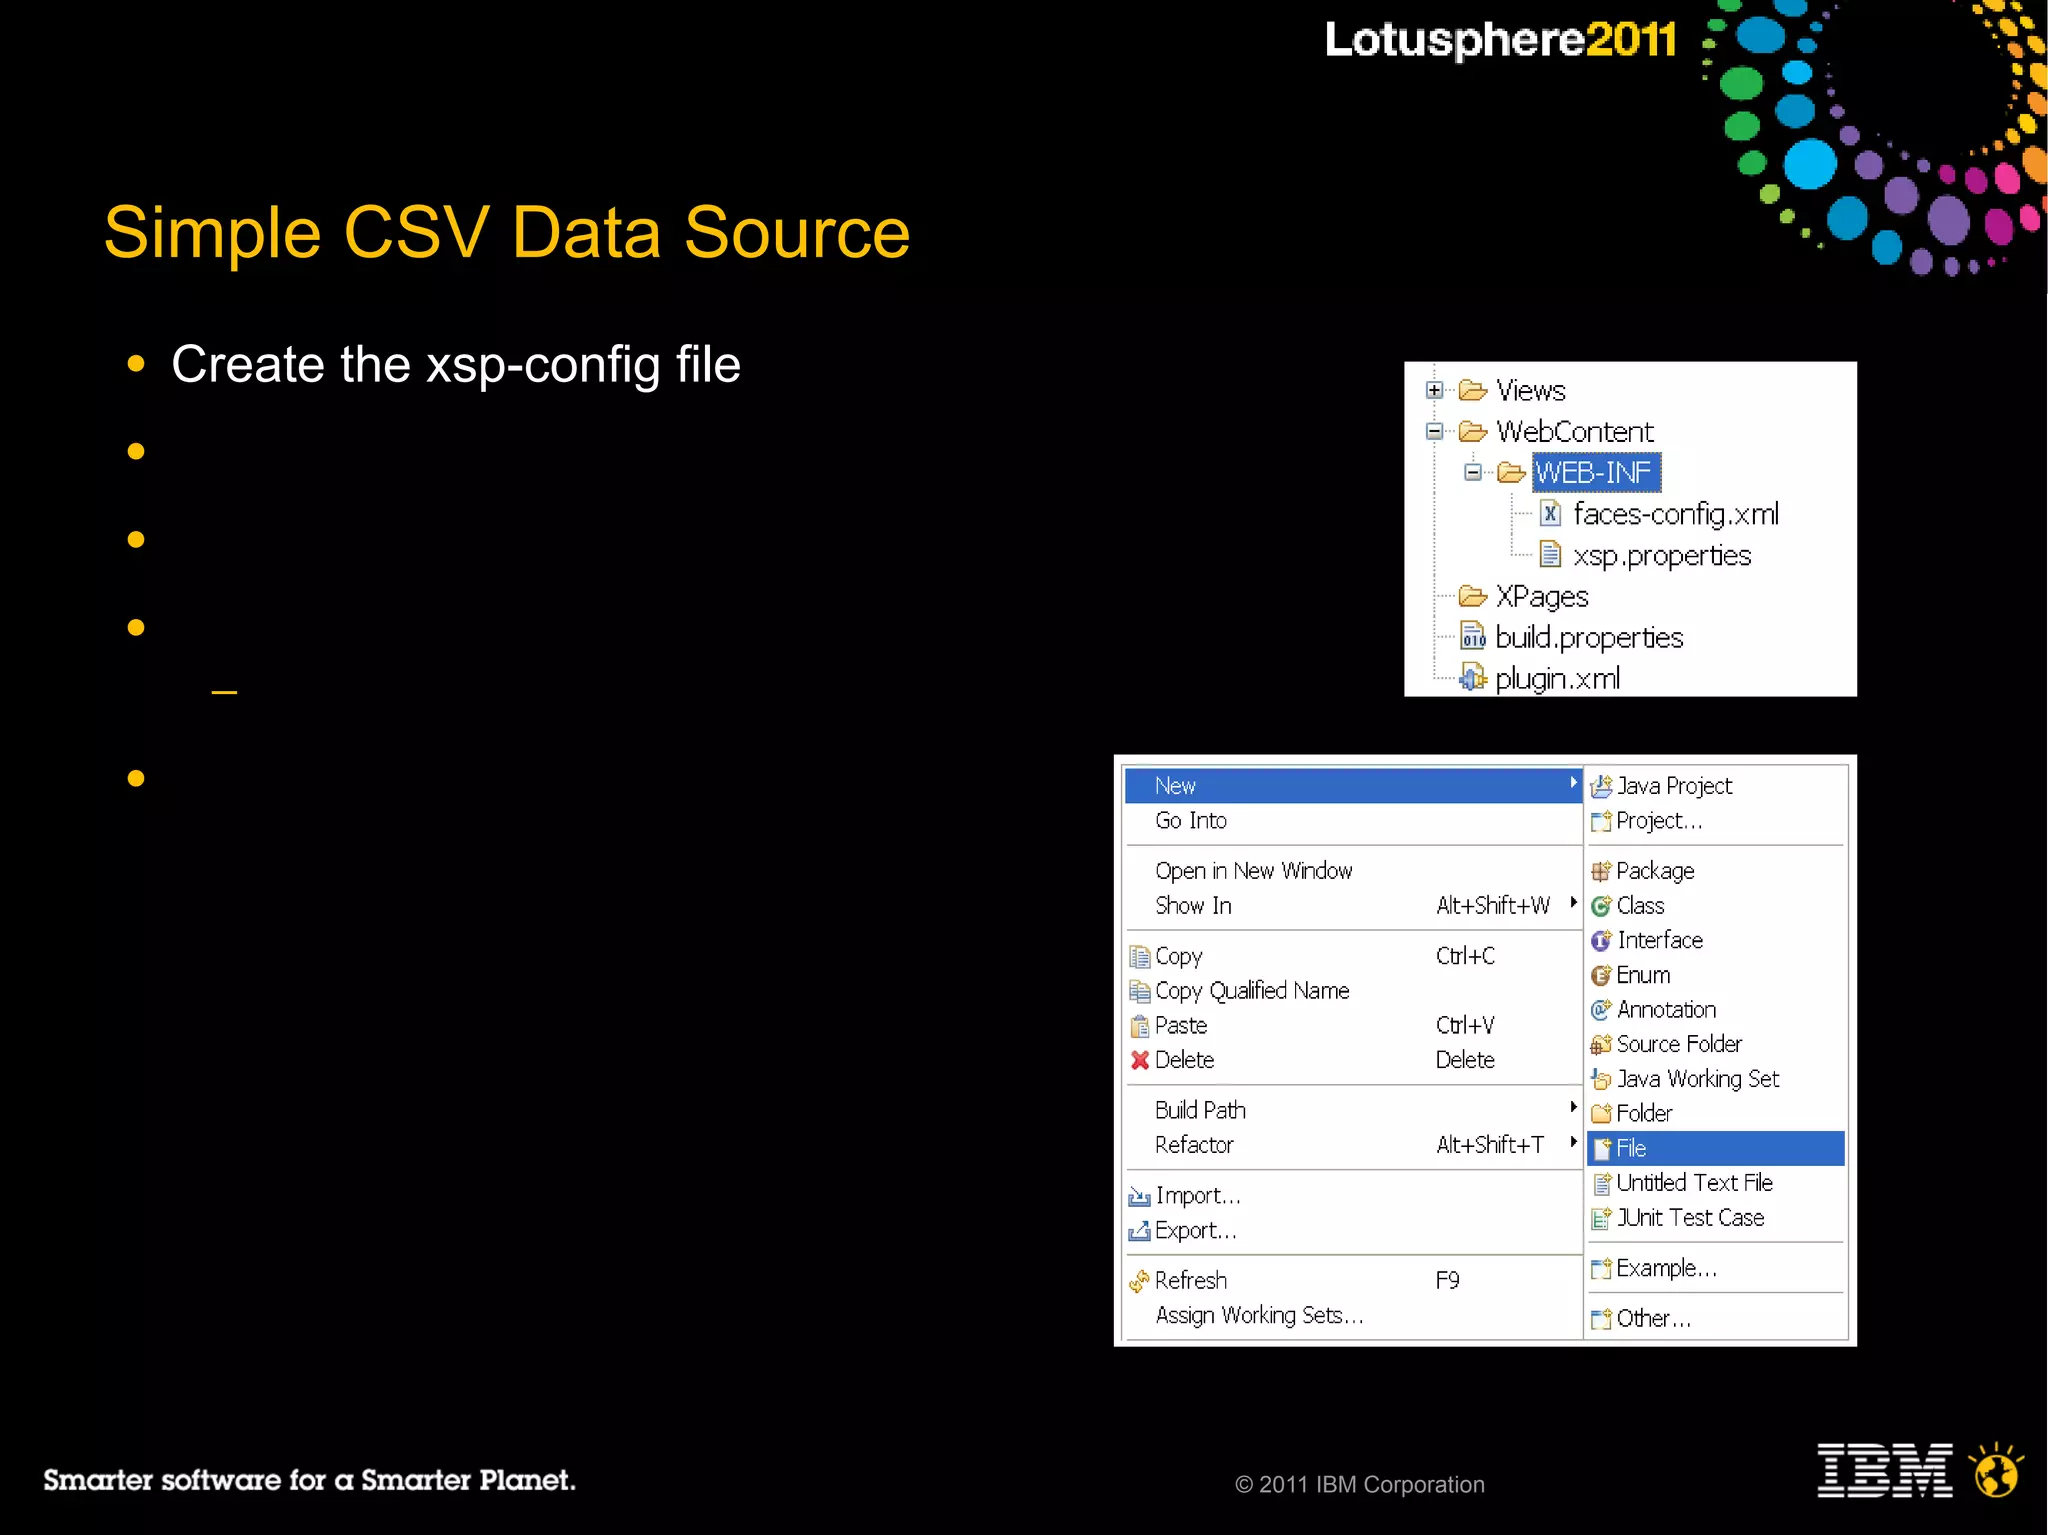2048x1535 pixels.
Task: Click the Enum icon
Action: point(1601,975)
